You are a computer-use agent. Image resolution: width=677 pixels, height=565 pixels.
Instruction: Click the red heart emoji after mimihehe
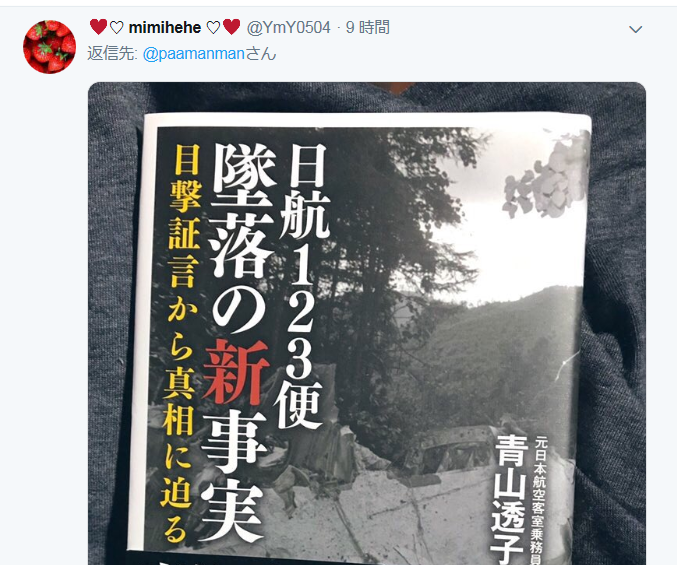click(232, 27)
